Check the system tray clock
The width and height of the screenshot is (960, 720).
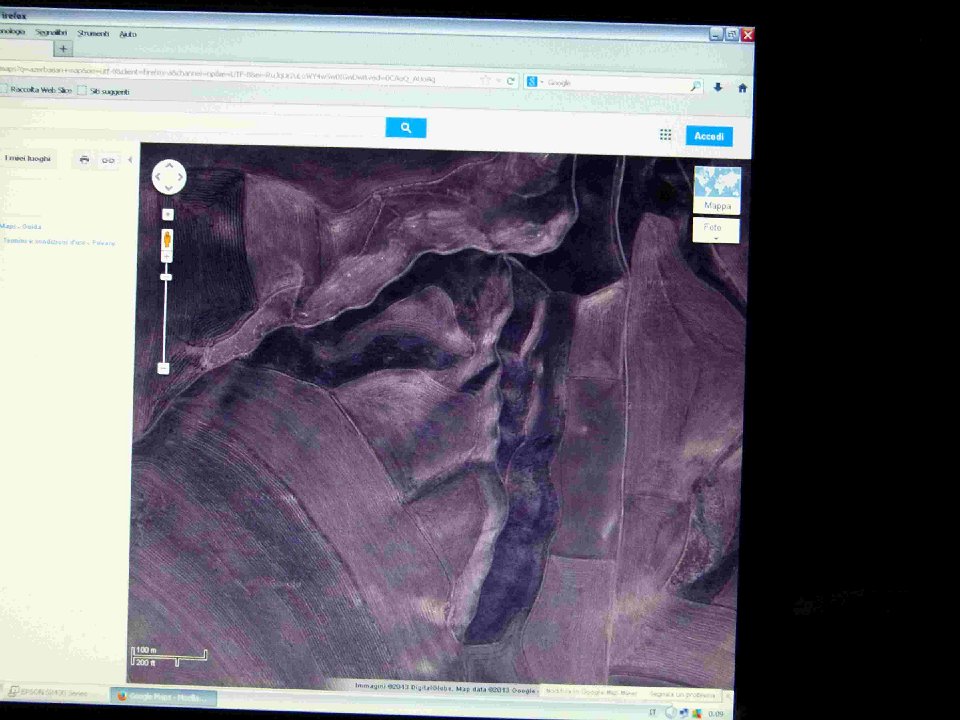(x=715, y=714)
